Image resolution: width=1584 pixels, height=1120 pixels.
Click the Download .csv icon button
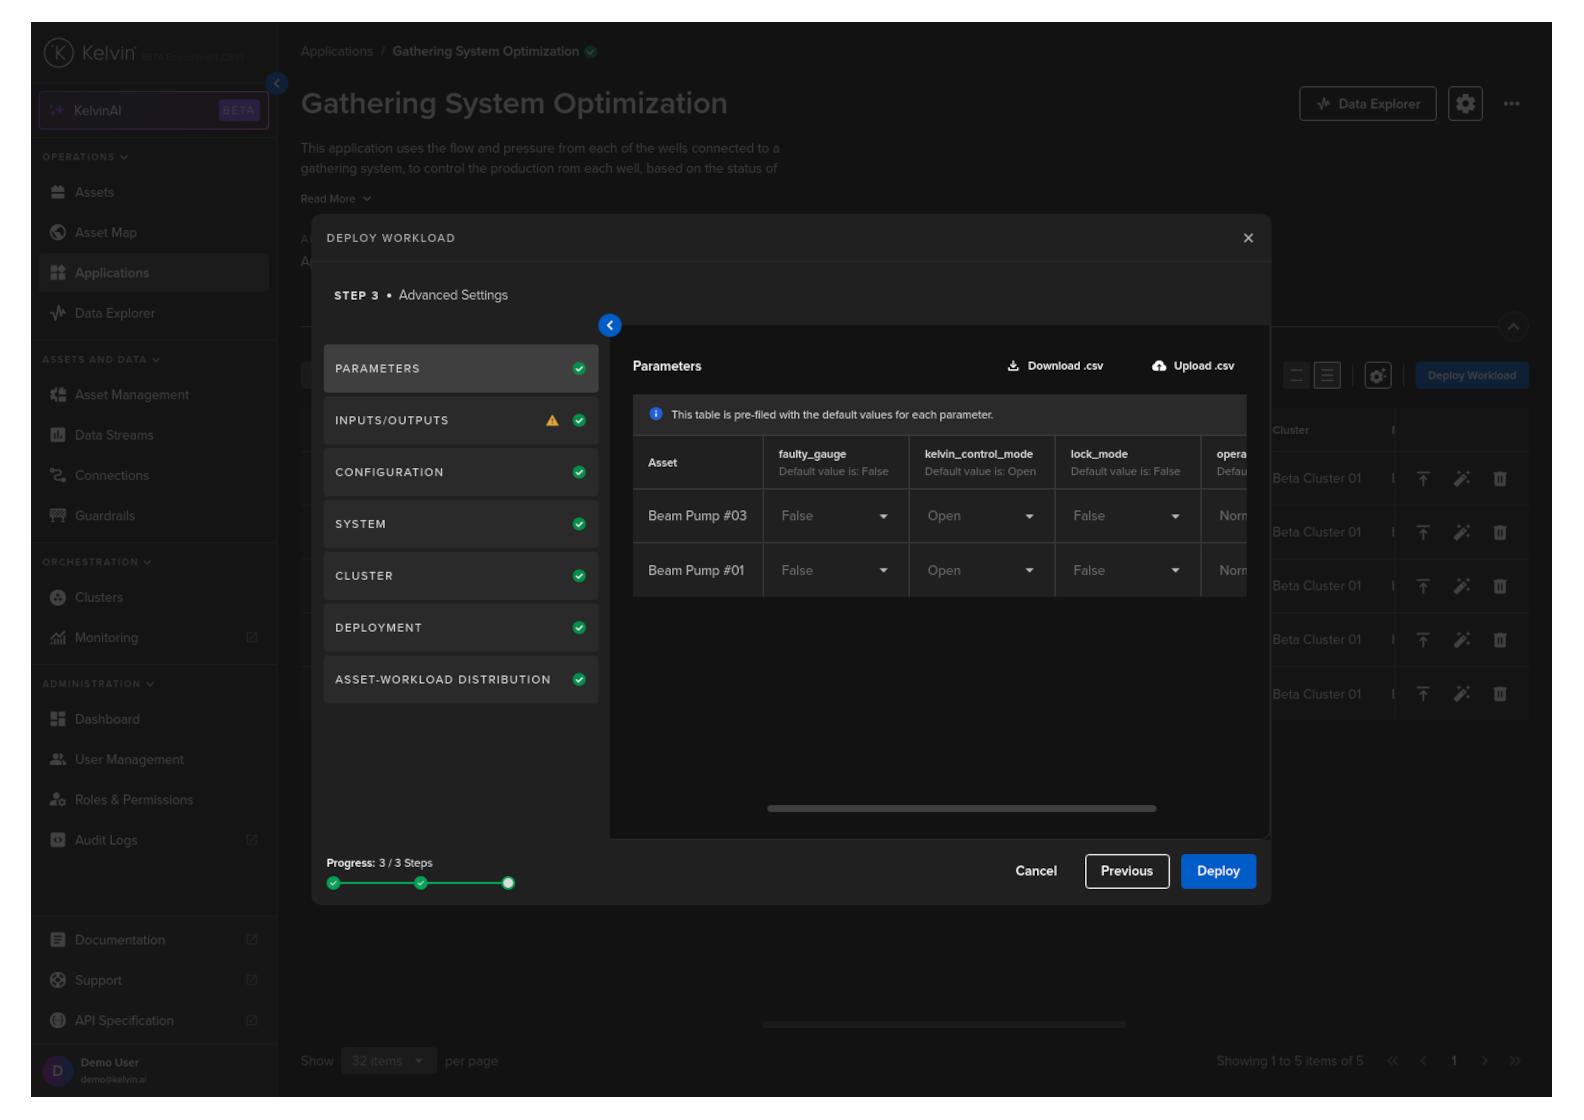point(1013,366)
